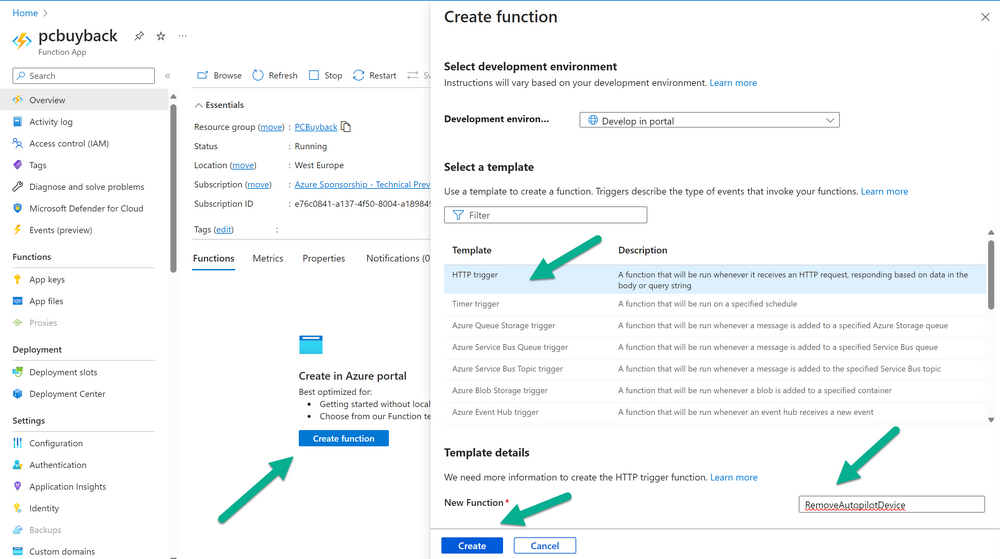The width and height of the screenshot is (1000, 559).
Task: Pin the pcbuyback Function App
Action: tap(138, 36)
